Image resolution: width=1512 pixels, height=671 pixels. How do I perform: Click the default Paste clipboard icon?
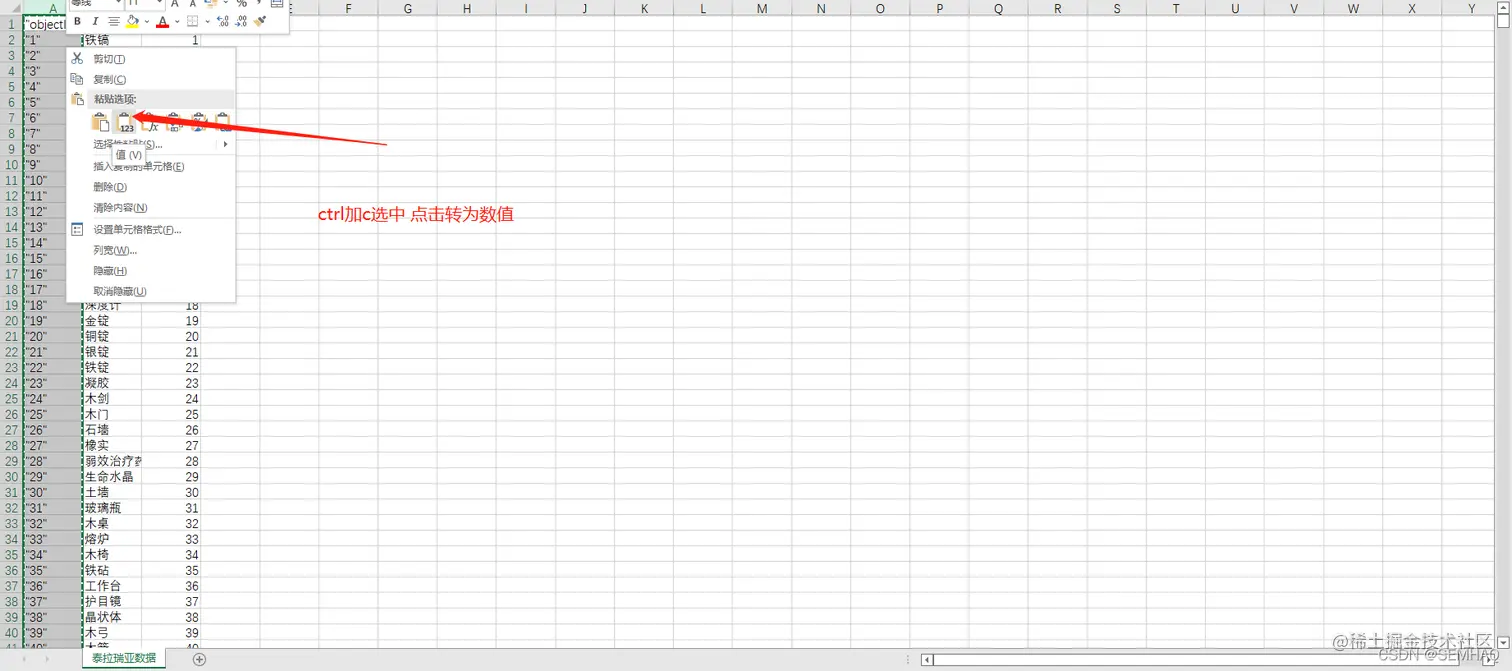tap(100, 122)
